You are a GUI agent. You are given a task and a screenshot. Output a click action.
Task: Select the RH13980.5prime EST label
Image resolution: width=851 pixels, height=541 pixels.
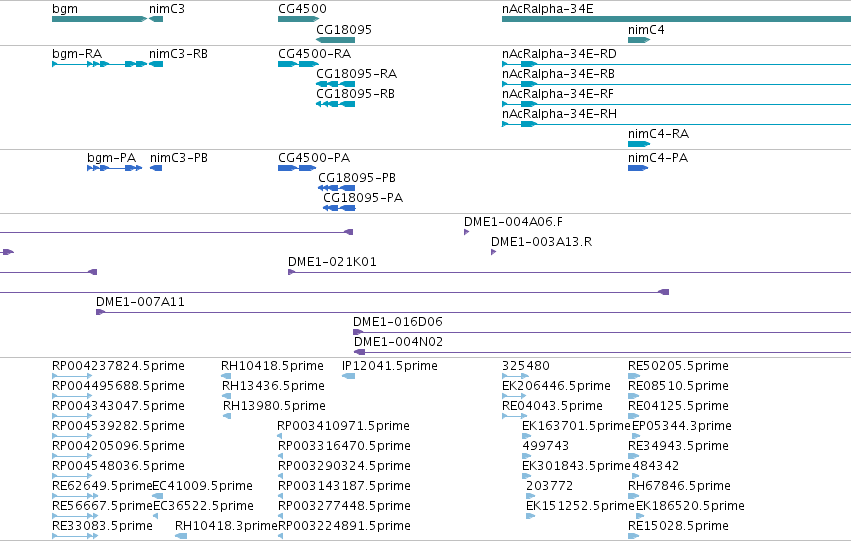pos(274,406)
